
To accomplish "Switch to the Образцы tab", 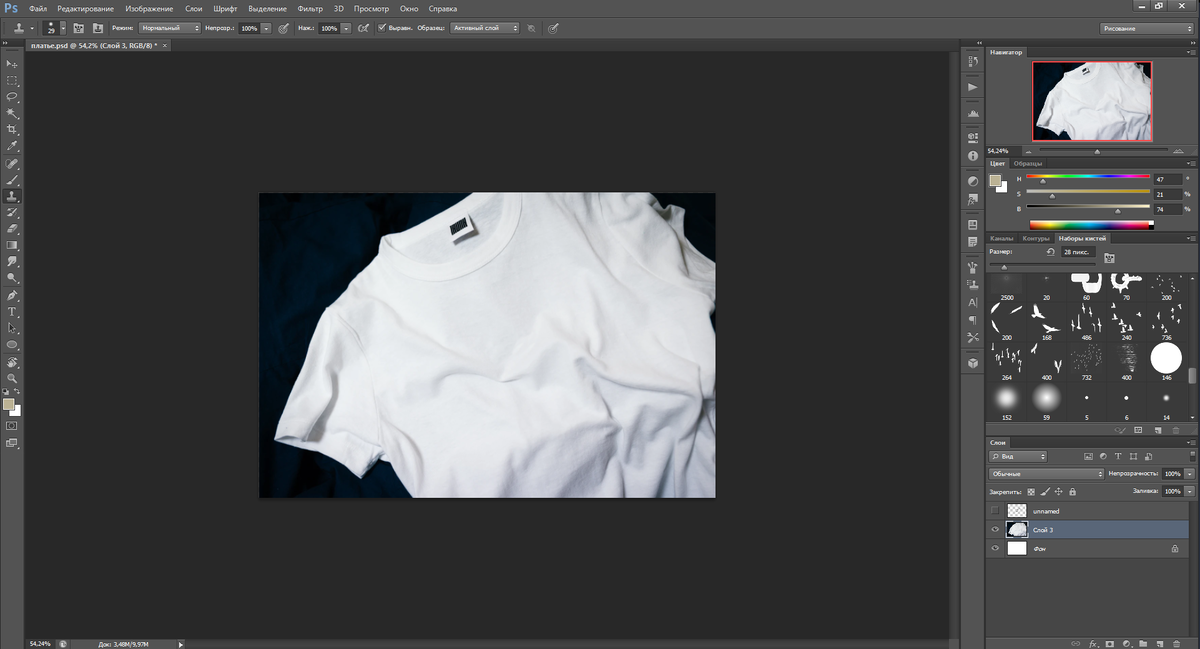I will (1027, 163).
